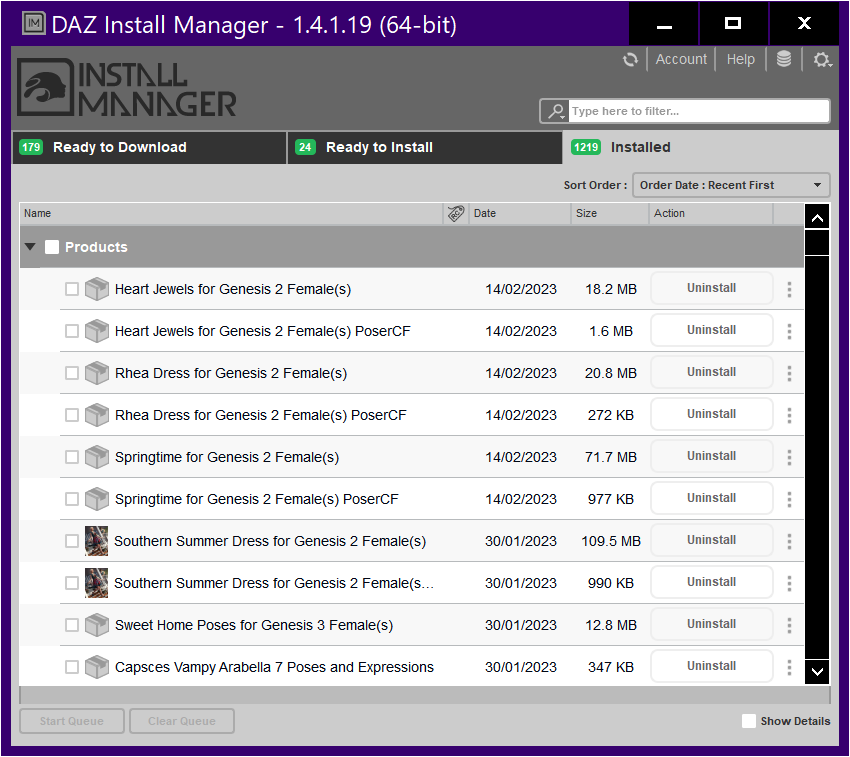Click thumbnail of 990 KB Southern Summer Dress
This screenshot has width=850, height=757.
(96, 583)
